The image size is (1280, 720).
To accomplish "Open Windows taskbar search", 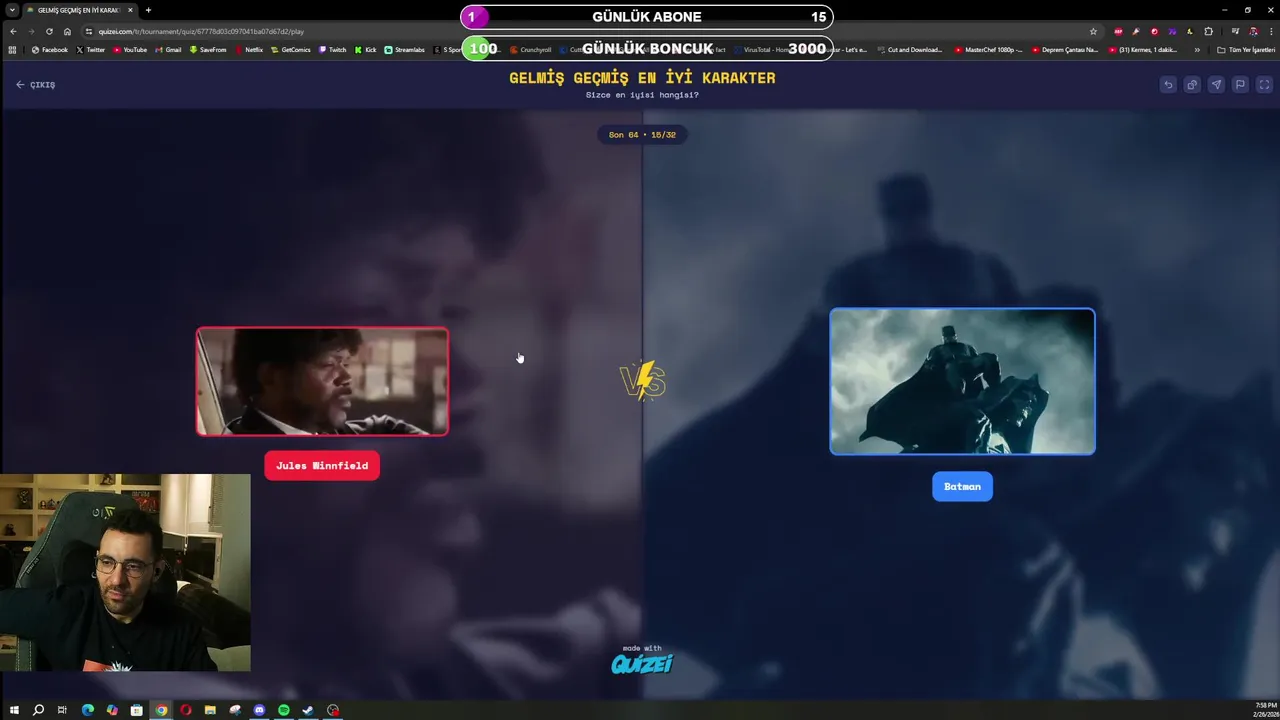I will tap(38, 710).
